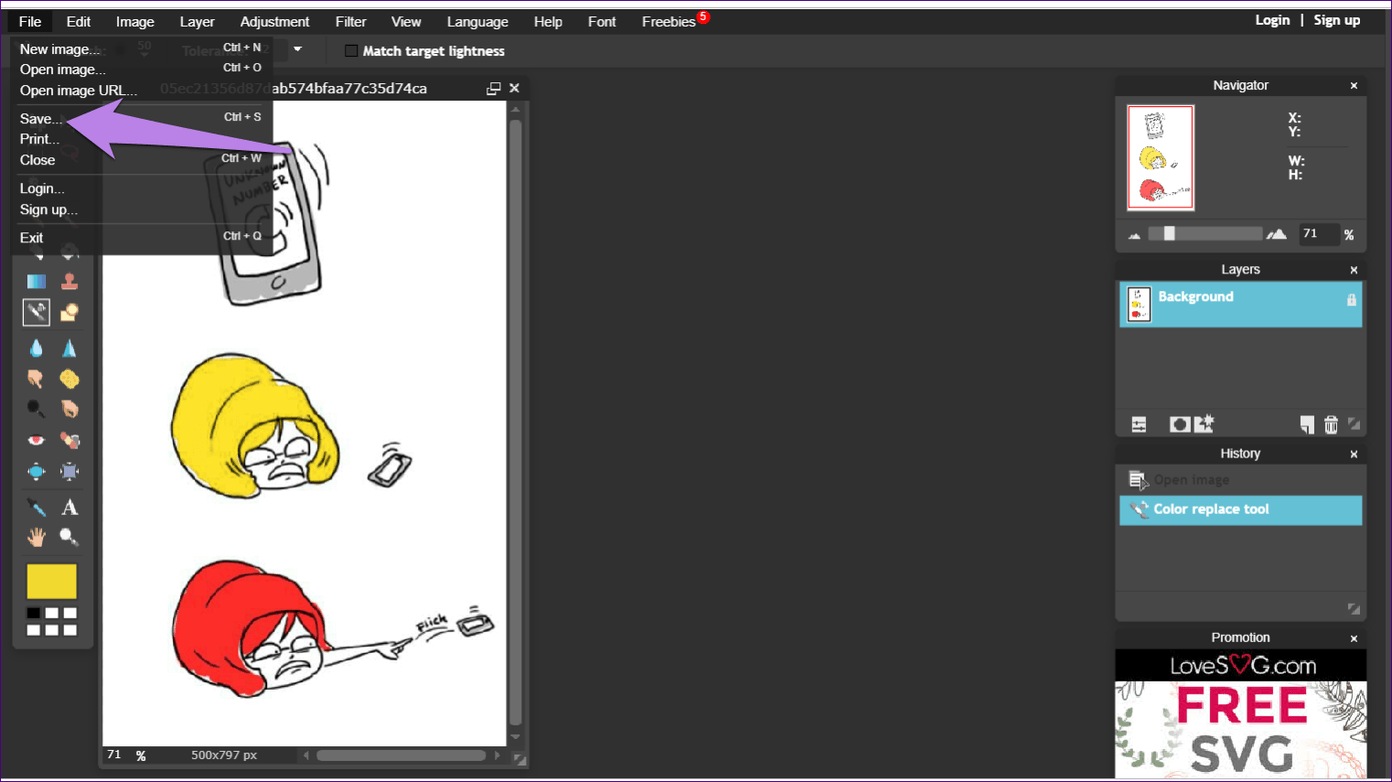
Task: Open the Layer menu
Action: pos(197,21)
